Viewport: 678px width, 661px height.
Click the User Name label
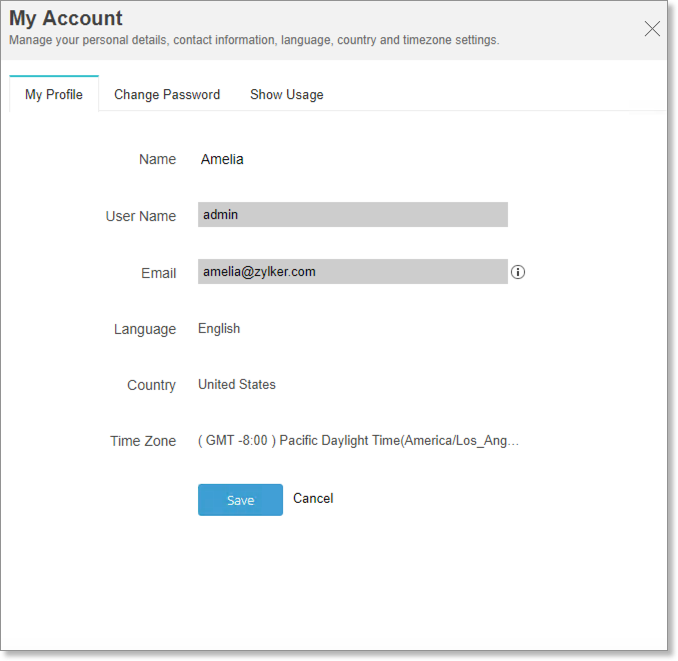(140, 216)
